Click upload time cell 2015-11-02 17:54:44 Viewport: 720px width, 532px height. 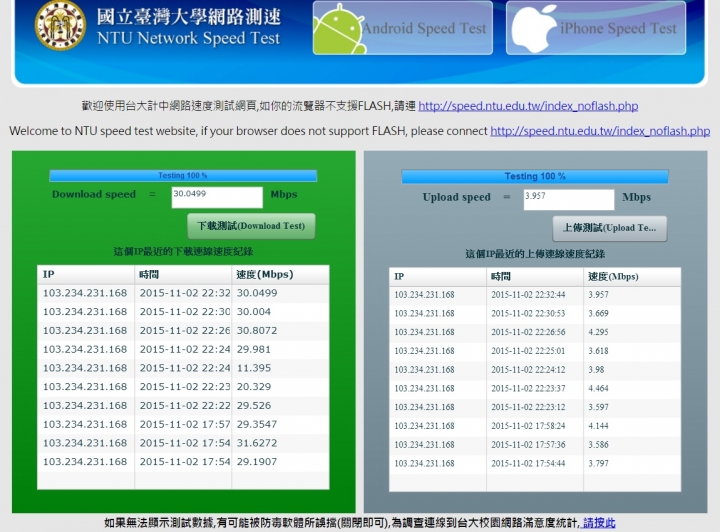click(x=535, y=465)
